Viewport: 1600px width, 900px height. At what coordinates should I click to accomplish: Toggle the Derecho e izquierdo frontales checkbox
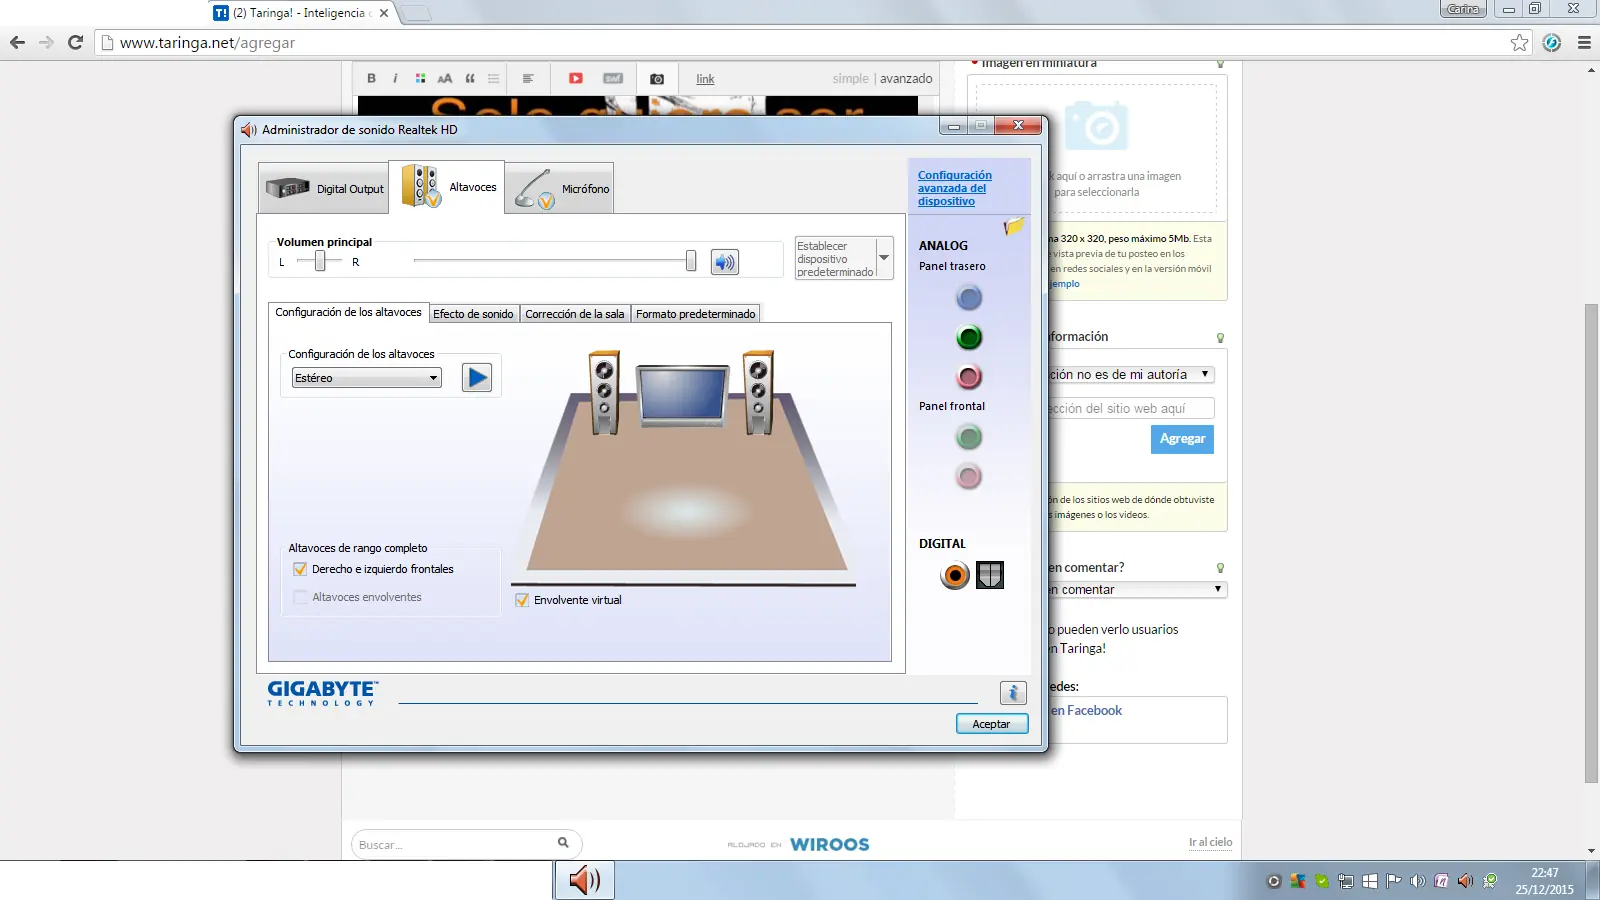[x=300, y=569]
